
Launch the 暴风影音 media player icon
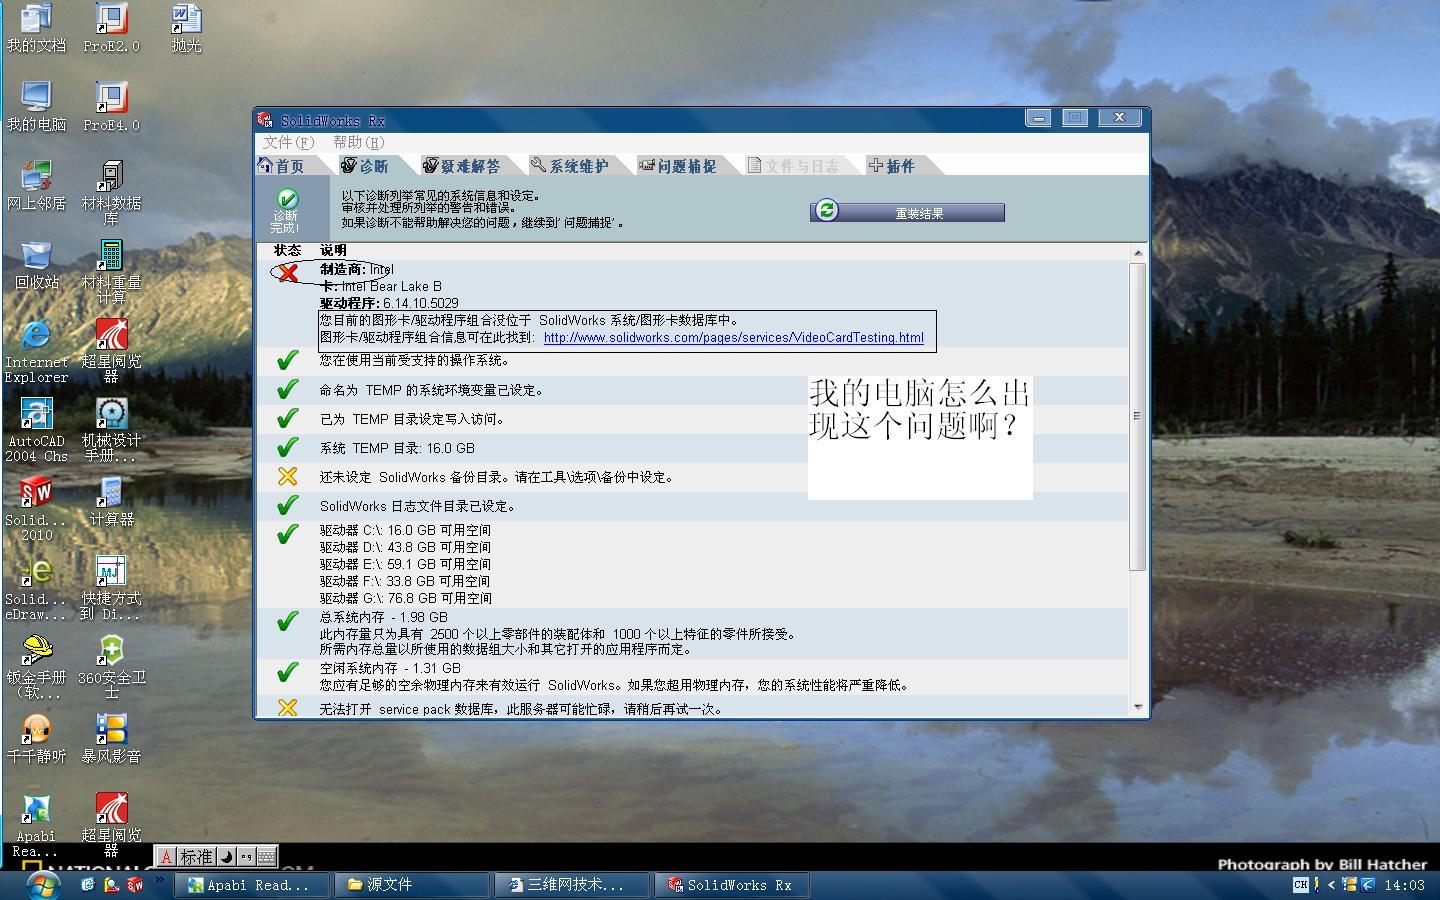[111, 738]
